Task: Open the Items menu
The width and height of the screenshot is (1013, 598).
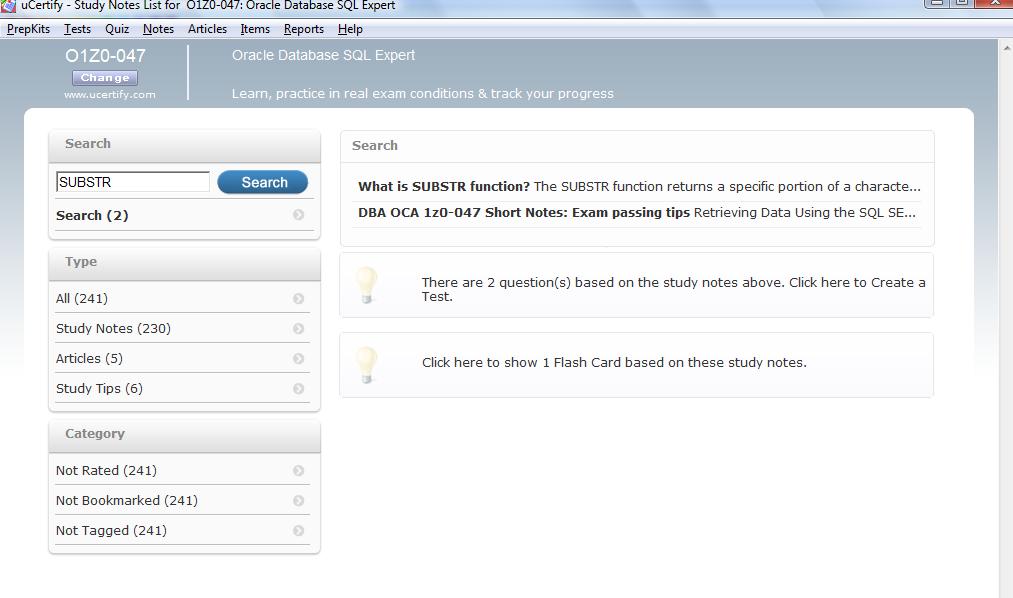Action: [255, 29]
